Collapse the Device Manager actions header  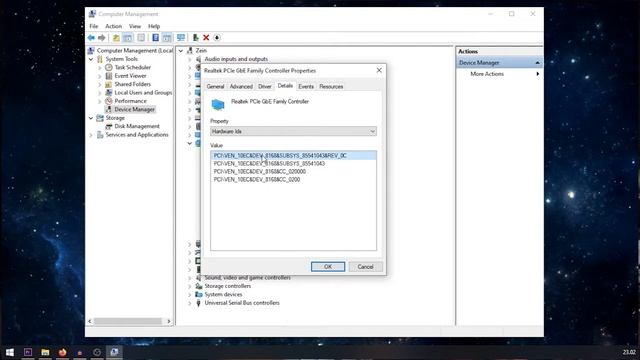[x=537, y=63]
